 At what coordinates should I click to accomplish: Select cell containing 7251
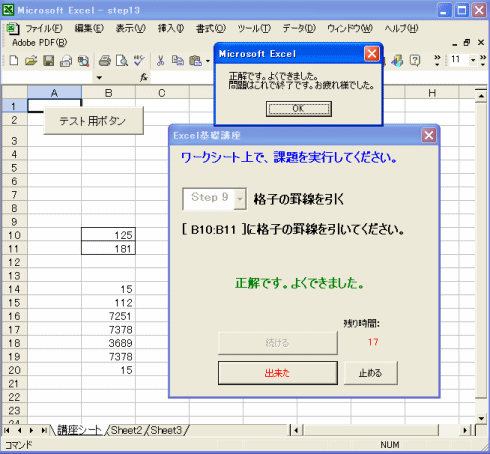[x=108, y=316]
